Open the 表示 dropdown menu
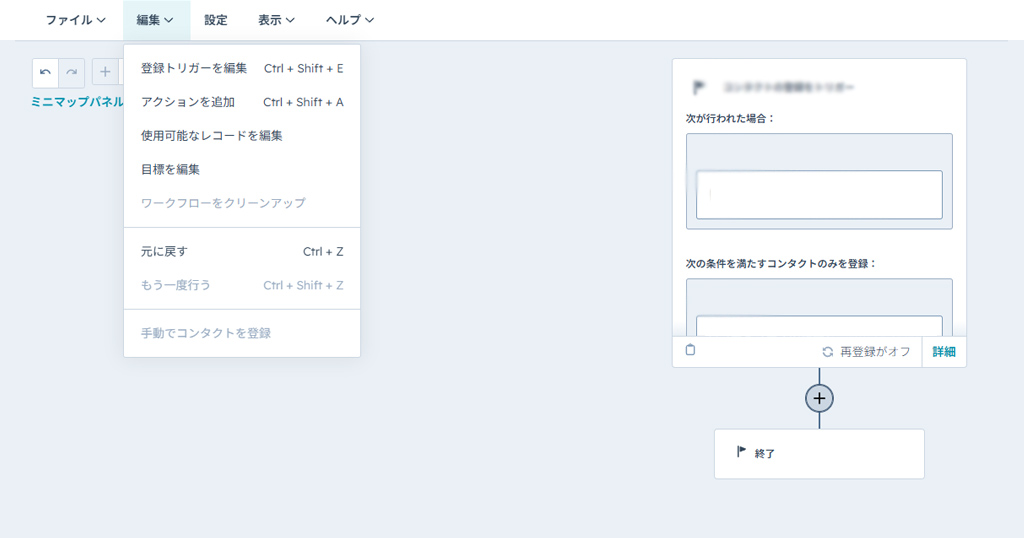This screenshot has height=538, width=1024. pyautogui.click(x=276, y=20)
